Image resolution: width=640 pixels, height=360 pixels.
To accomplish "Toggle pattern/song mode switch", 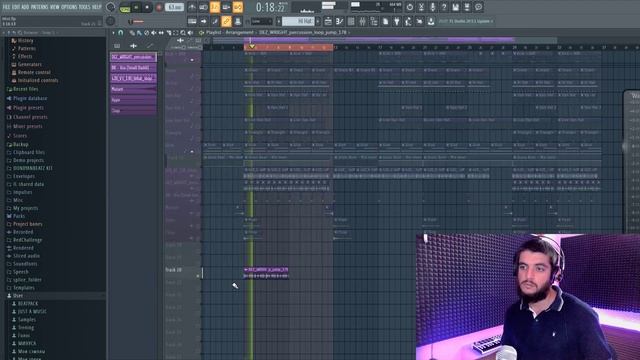I will click(x=124, y=7).
